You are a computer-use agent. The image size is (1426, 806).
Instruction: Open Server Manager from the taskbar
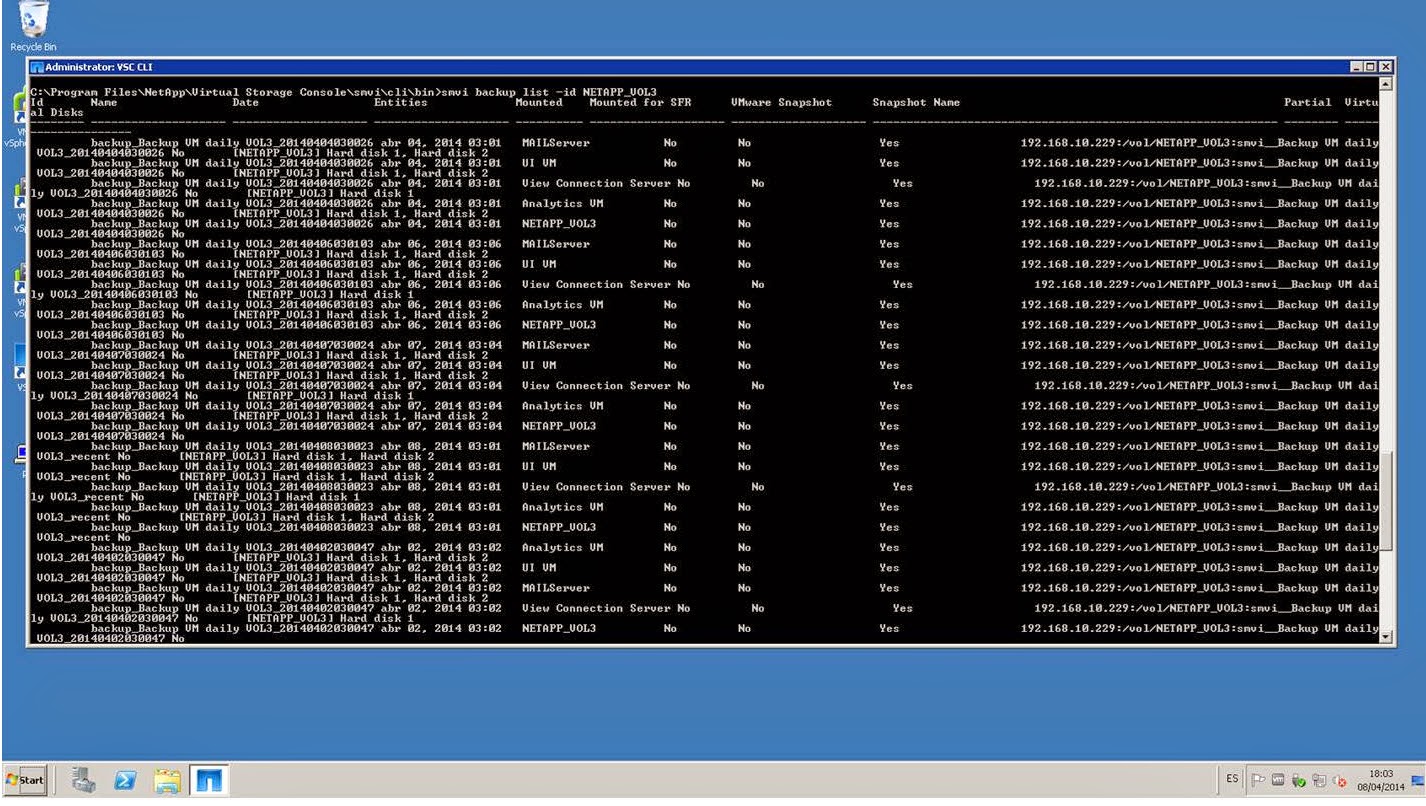coord(81,780)
